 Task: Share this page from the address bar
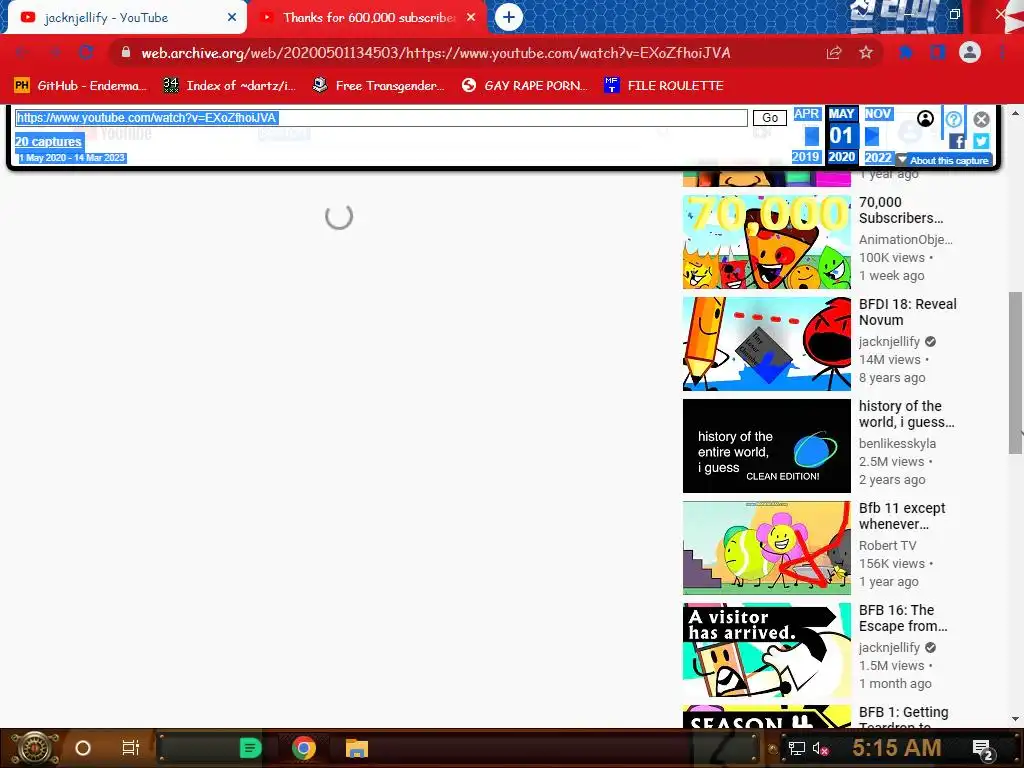coord(834,53)
